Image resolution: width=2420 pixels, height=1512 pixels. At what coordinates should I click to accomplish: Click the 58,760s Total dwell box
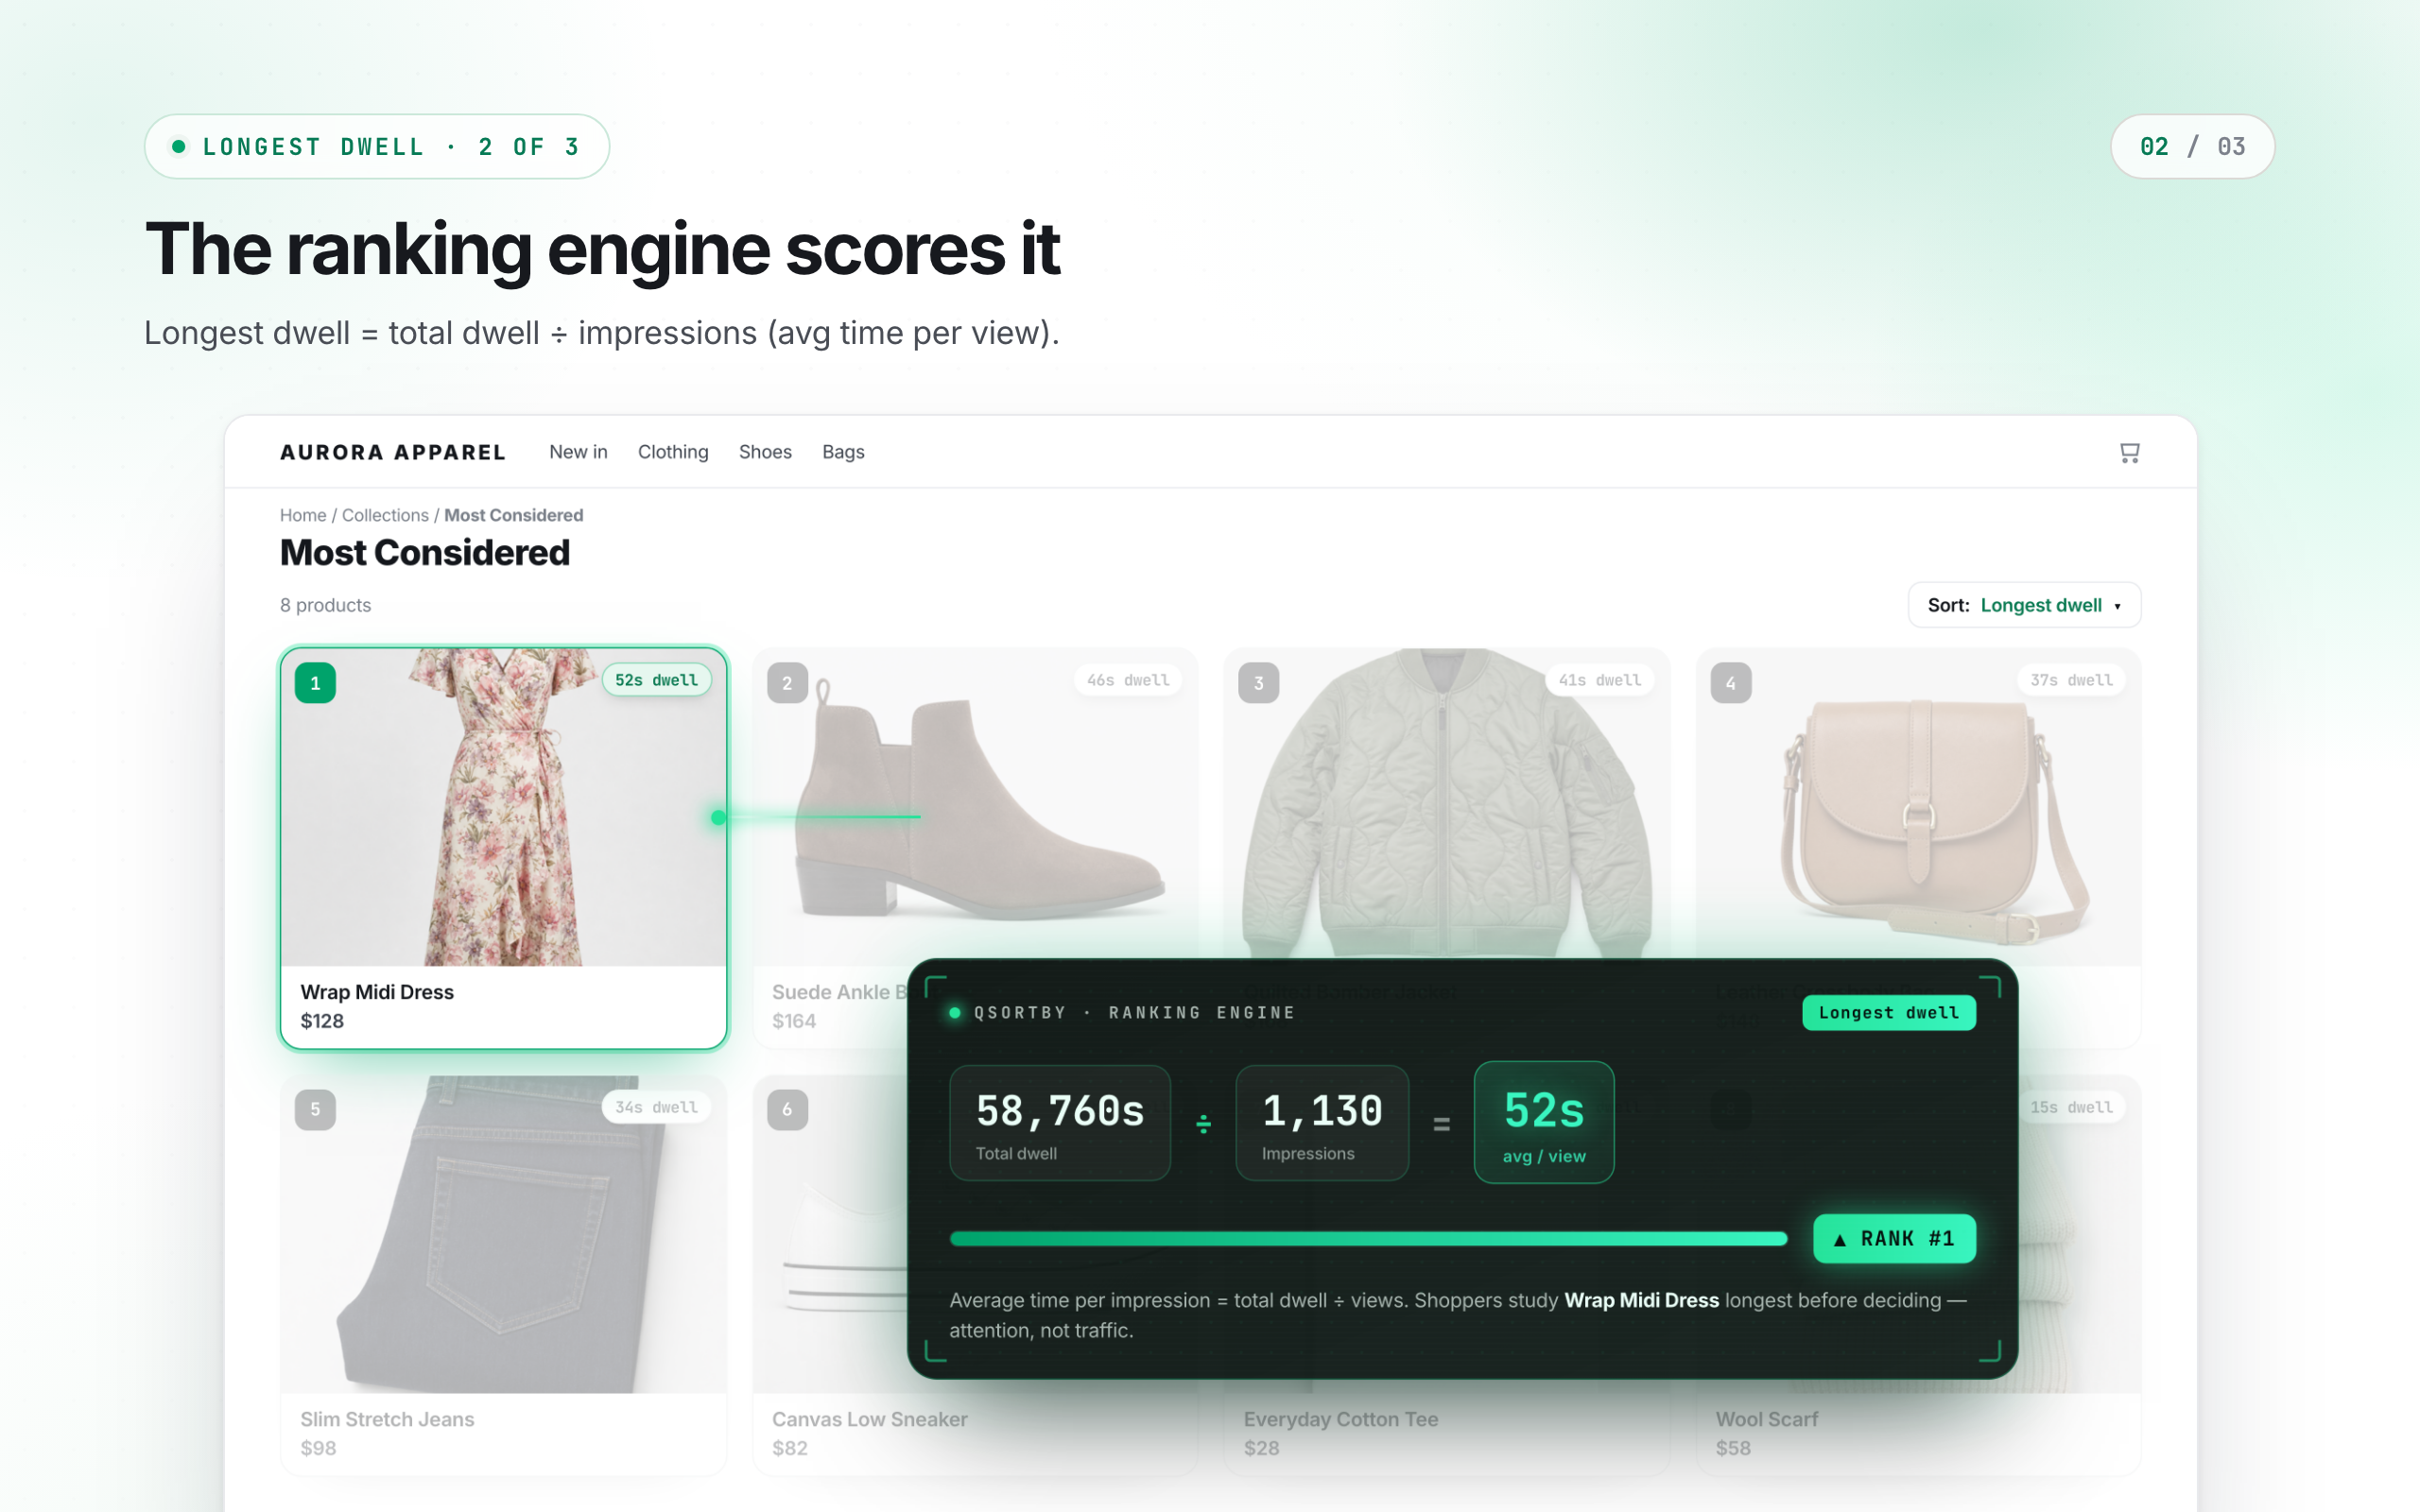coord(1060,1123)
